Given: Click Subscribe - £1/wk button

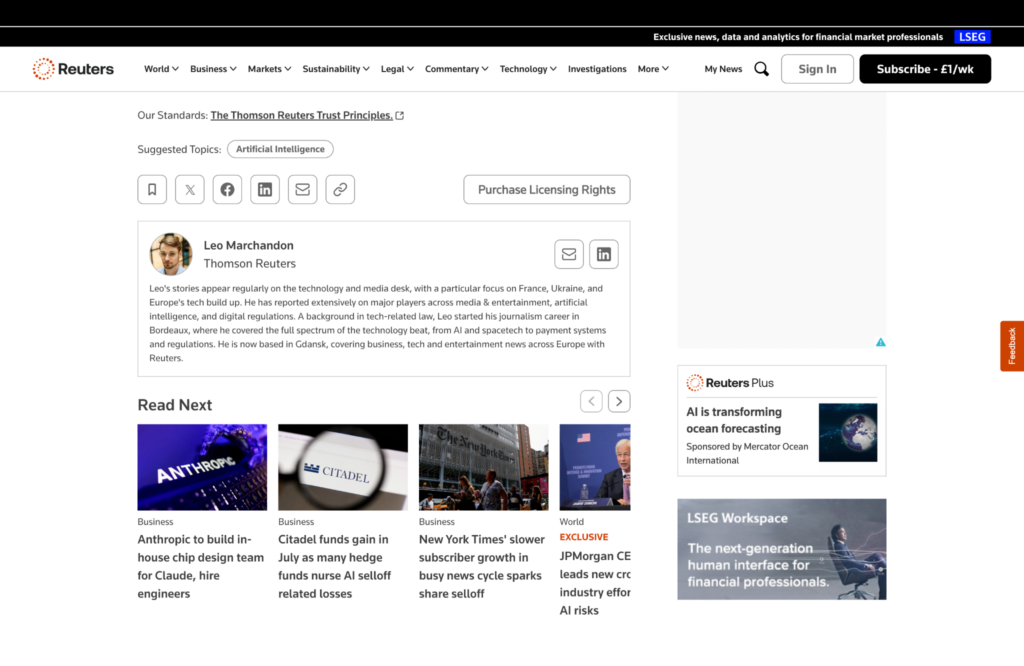Looking at the screenshot, I should click(x=925, y=69).
